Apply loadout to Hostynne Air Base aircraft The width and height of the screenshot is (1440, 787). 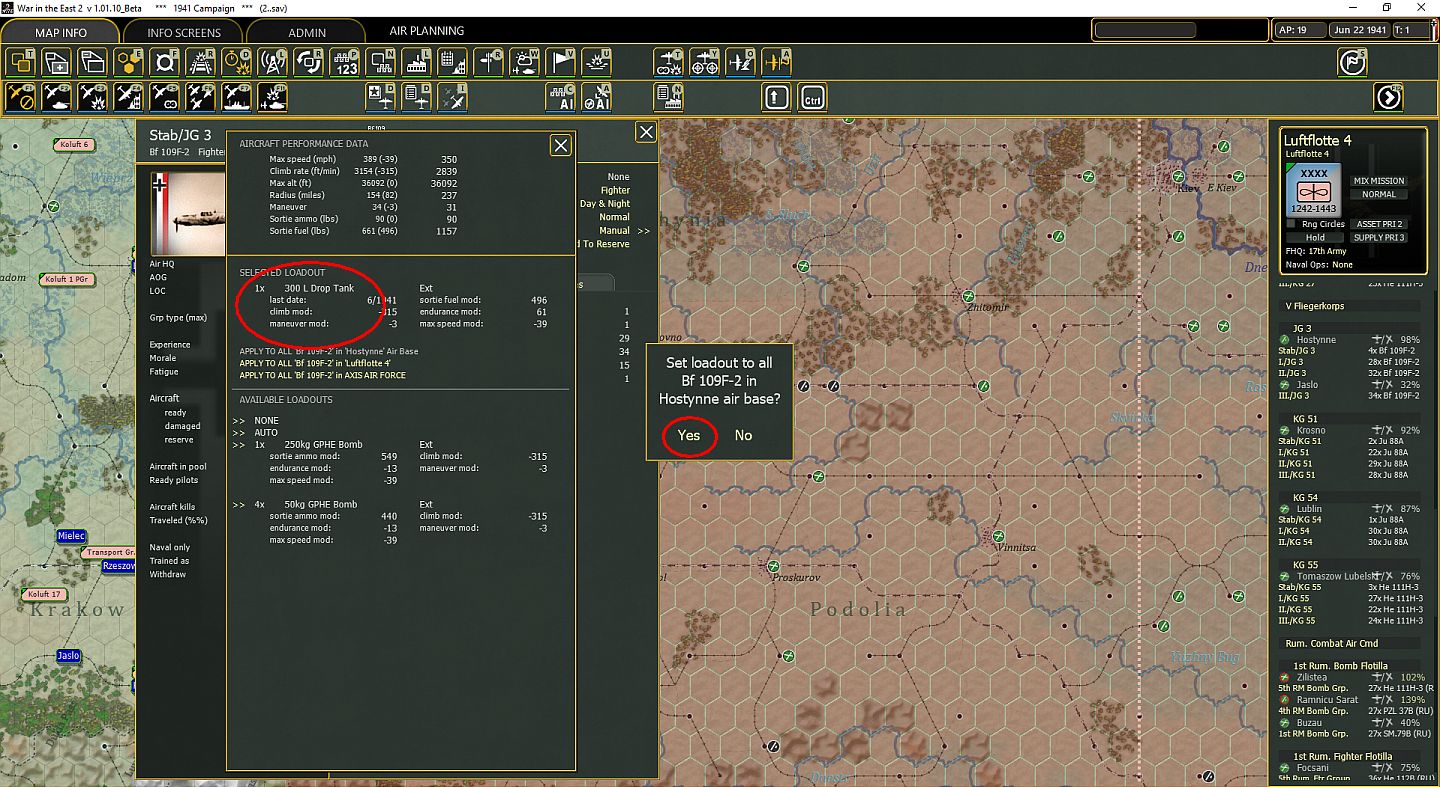(x=329, y=351)
